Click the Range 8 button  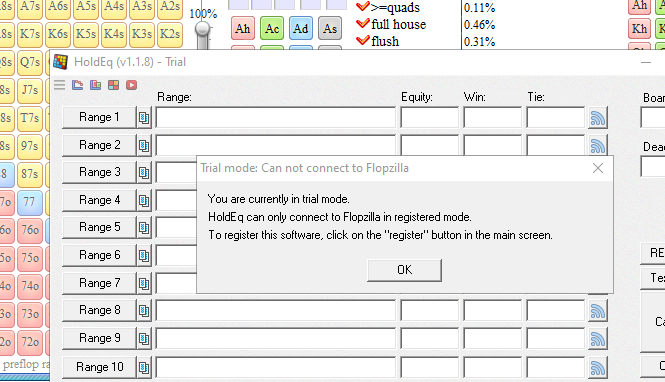pyautogui.click(x=99, y=311)
